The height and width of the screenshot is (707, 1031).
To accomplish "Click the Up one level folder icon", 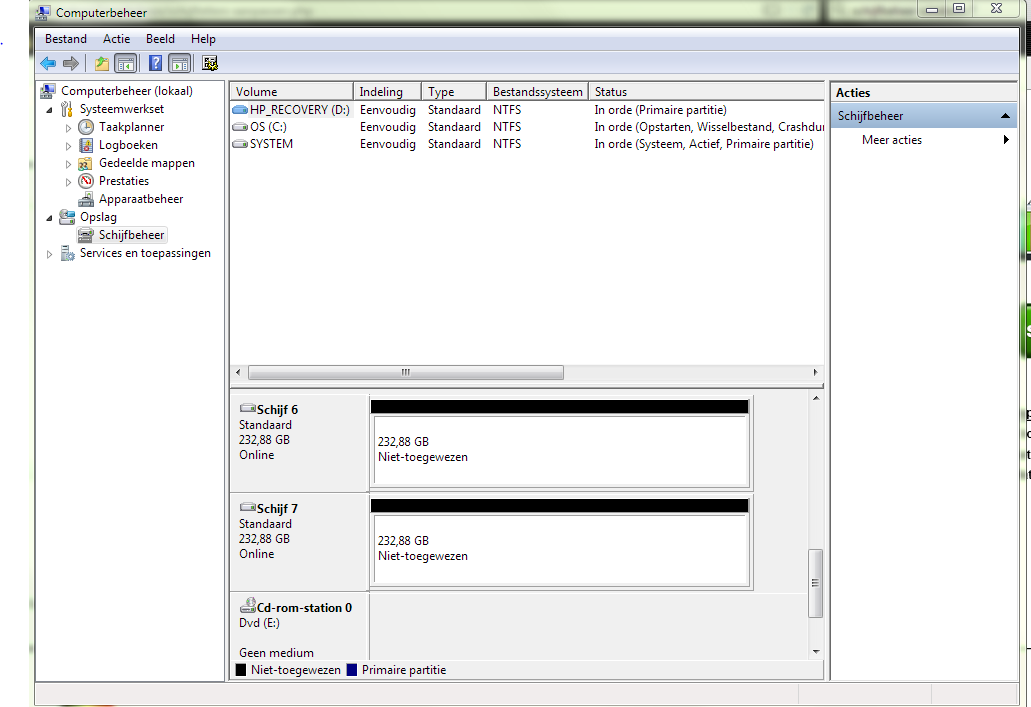I will pos(101,63).
